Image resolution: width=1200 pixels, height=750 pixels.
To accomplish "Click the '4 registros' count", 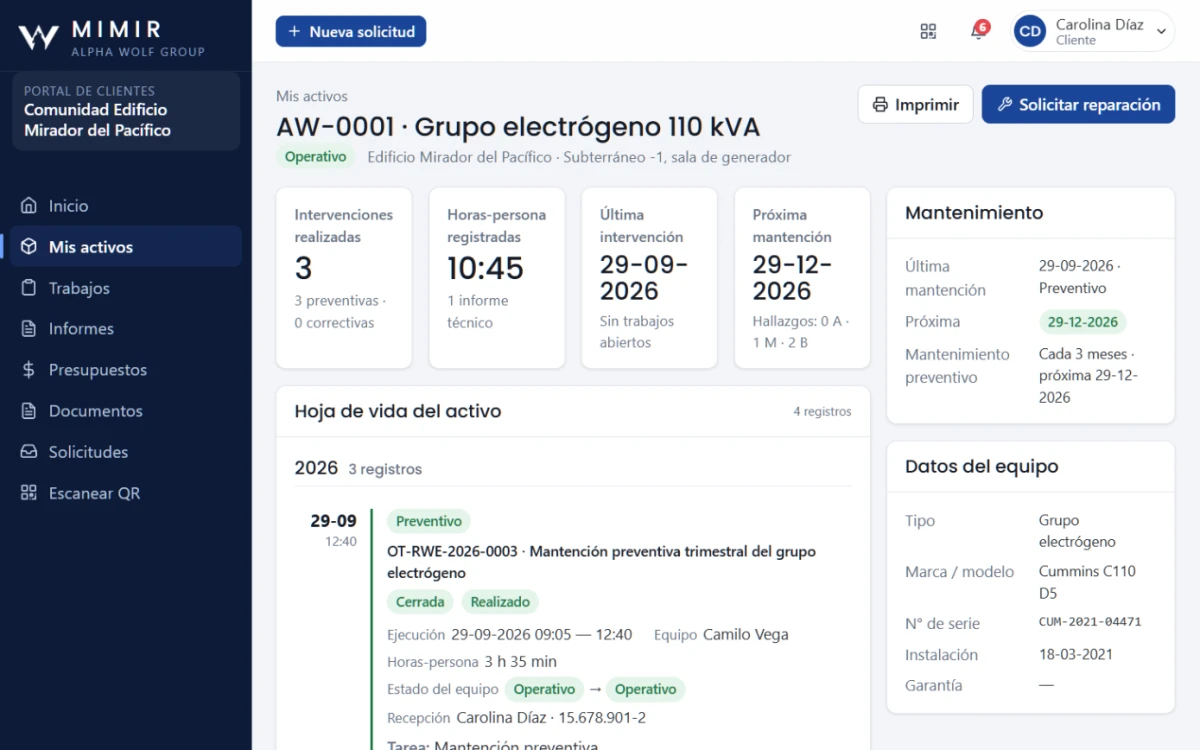I will (823, 411).
